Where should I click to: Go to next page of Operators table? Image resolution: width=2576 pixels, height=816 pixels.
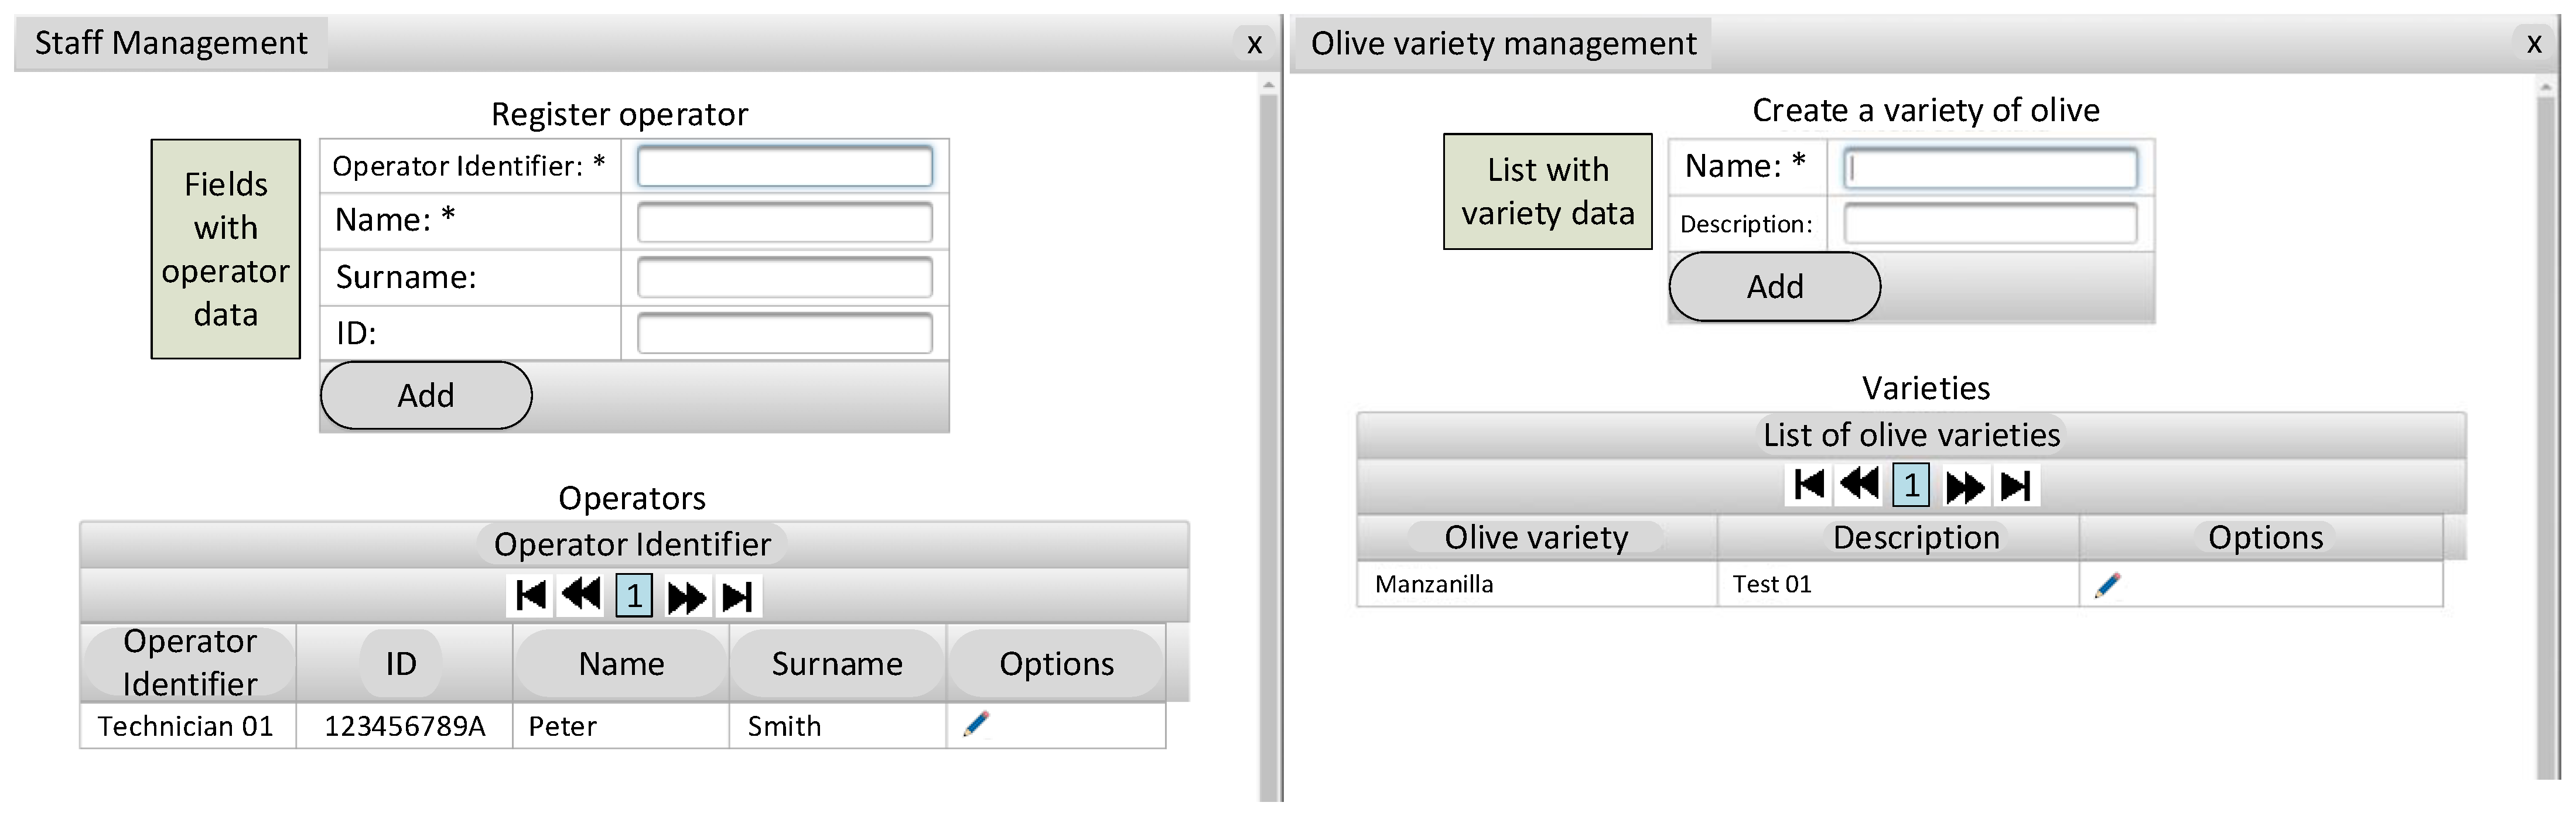click(x=686, y=597)
